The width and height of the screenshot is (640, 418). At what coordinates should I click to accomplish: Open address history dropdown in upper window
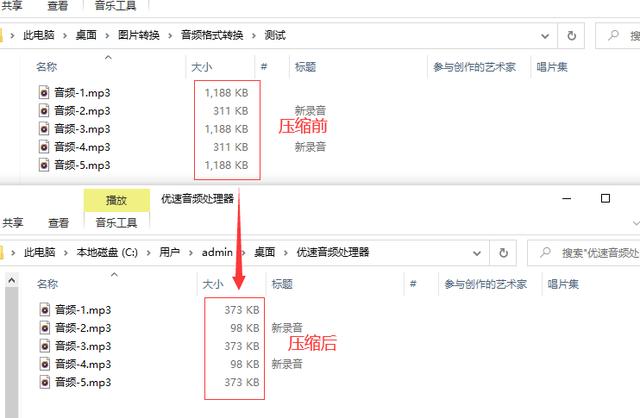(x=545, y=36)
